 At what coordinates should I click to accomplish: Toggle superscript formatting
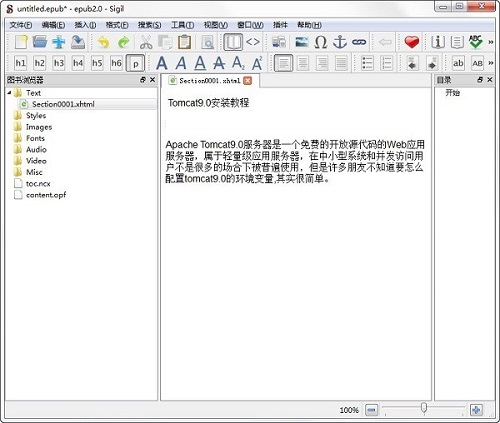pyautogui.click(x=257, y=63)
